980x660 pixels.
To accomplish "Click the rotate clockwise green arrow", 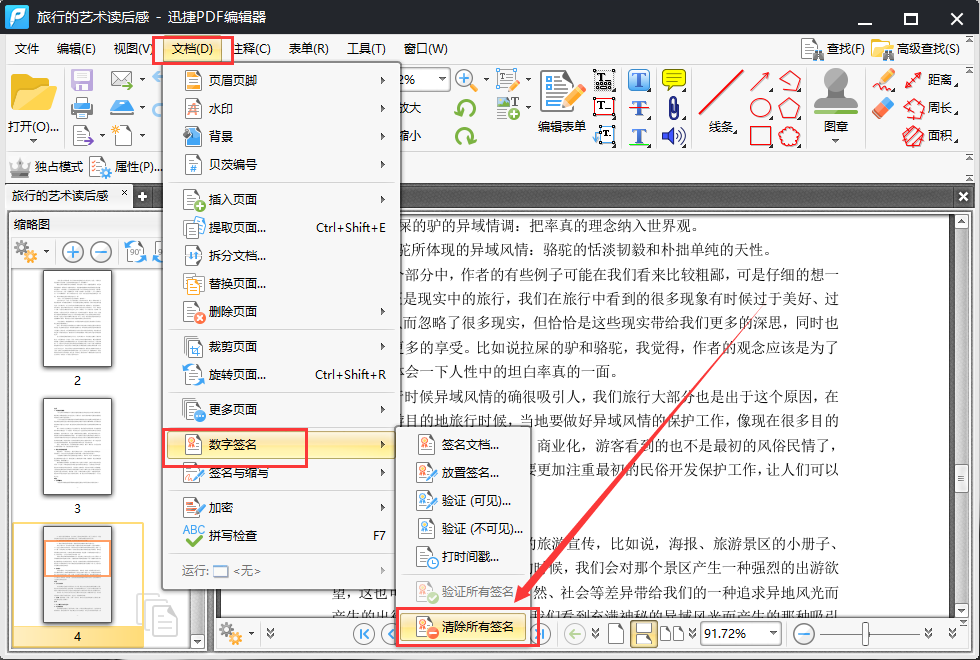I will click(465, 136).
